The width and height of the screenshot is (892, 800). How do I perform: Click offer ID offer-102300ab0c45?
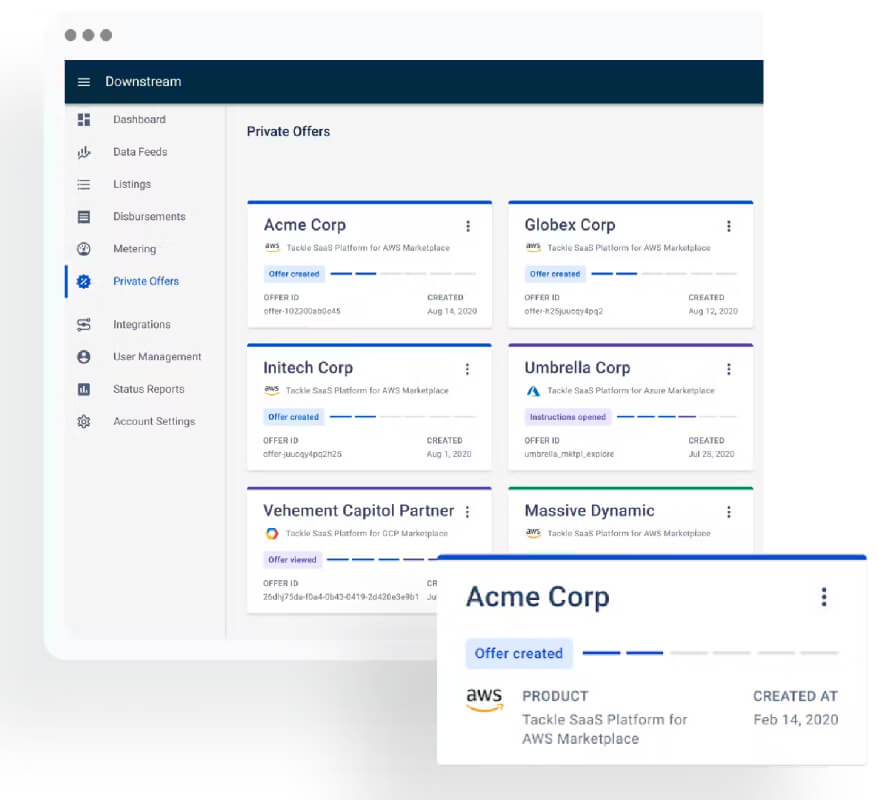302,311
